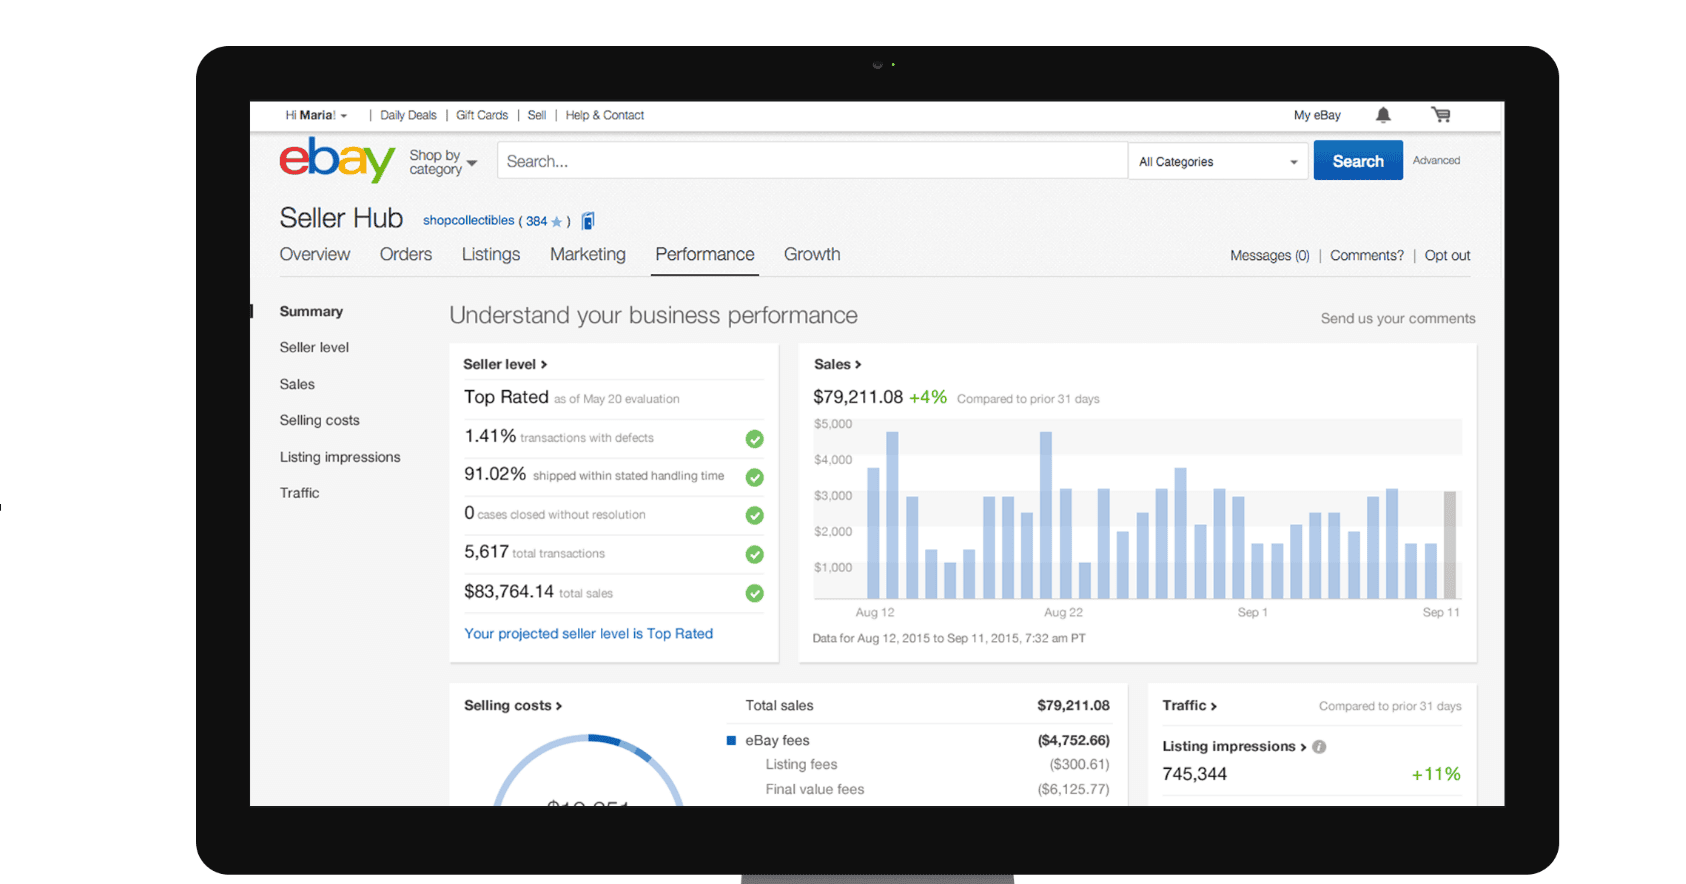Open Messages (0)
This screenshot has width=1686, height=884.
[1270, 255]
